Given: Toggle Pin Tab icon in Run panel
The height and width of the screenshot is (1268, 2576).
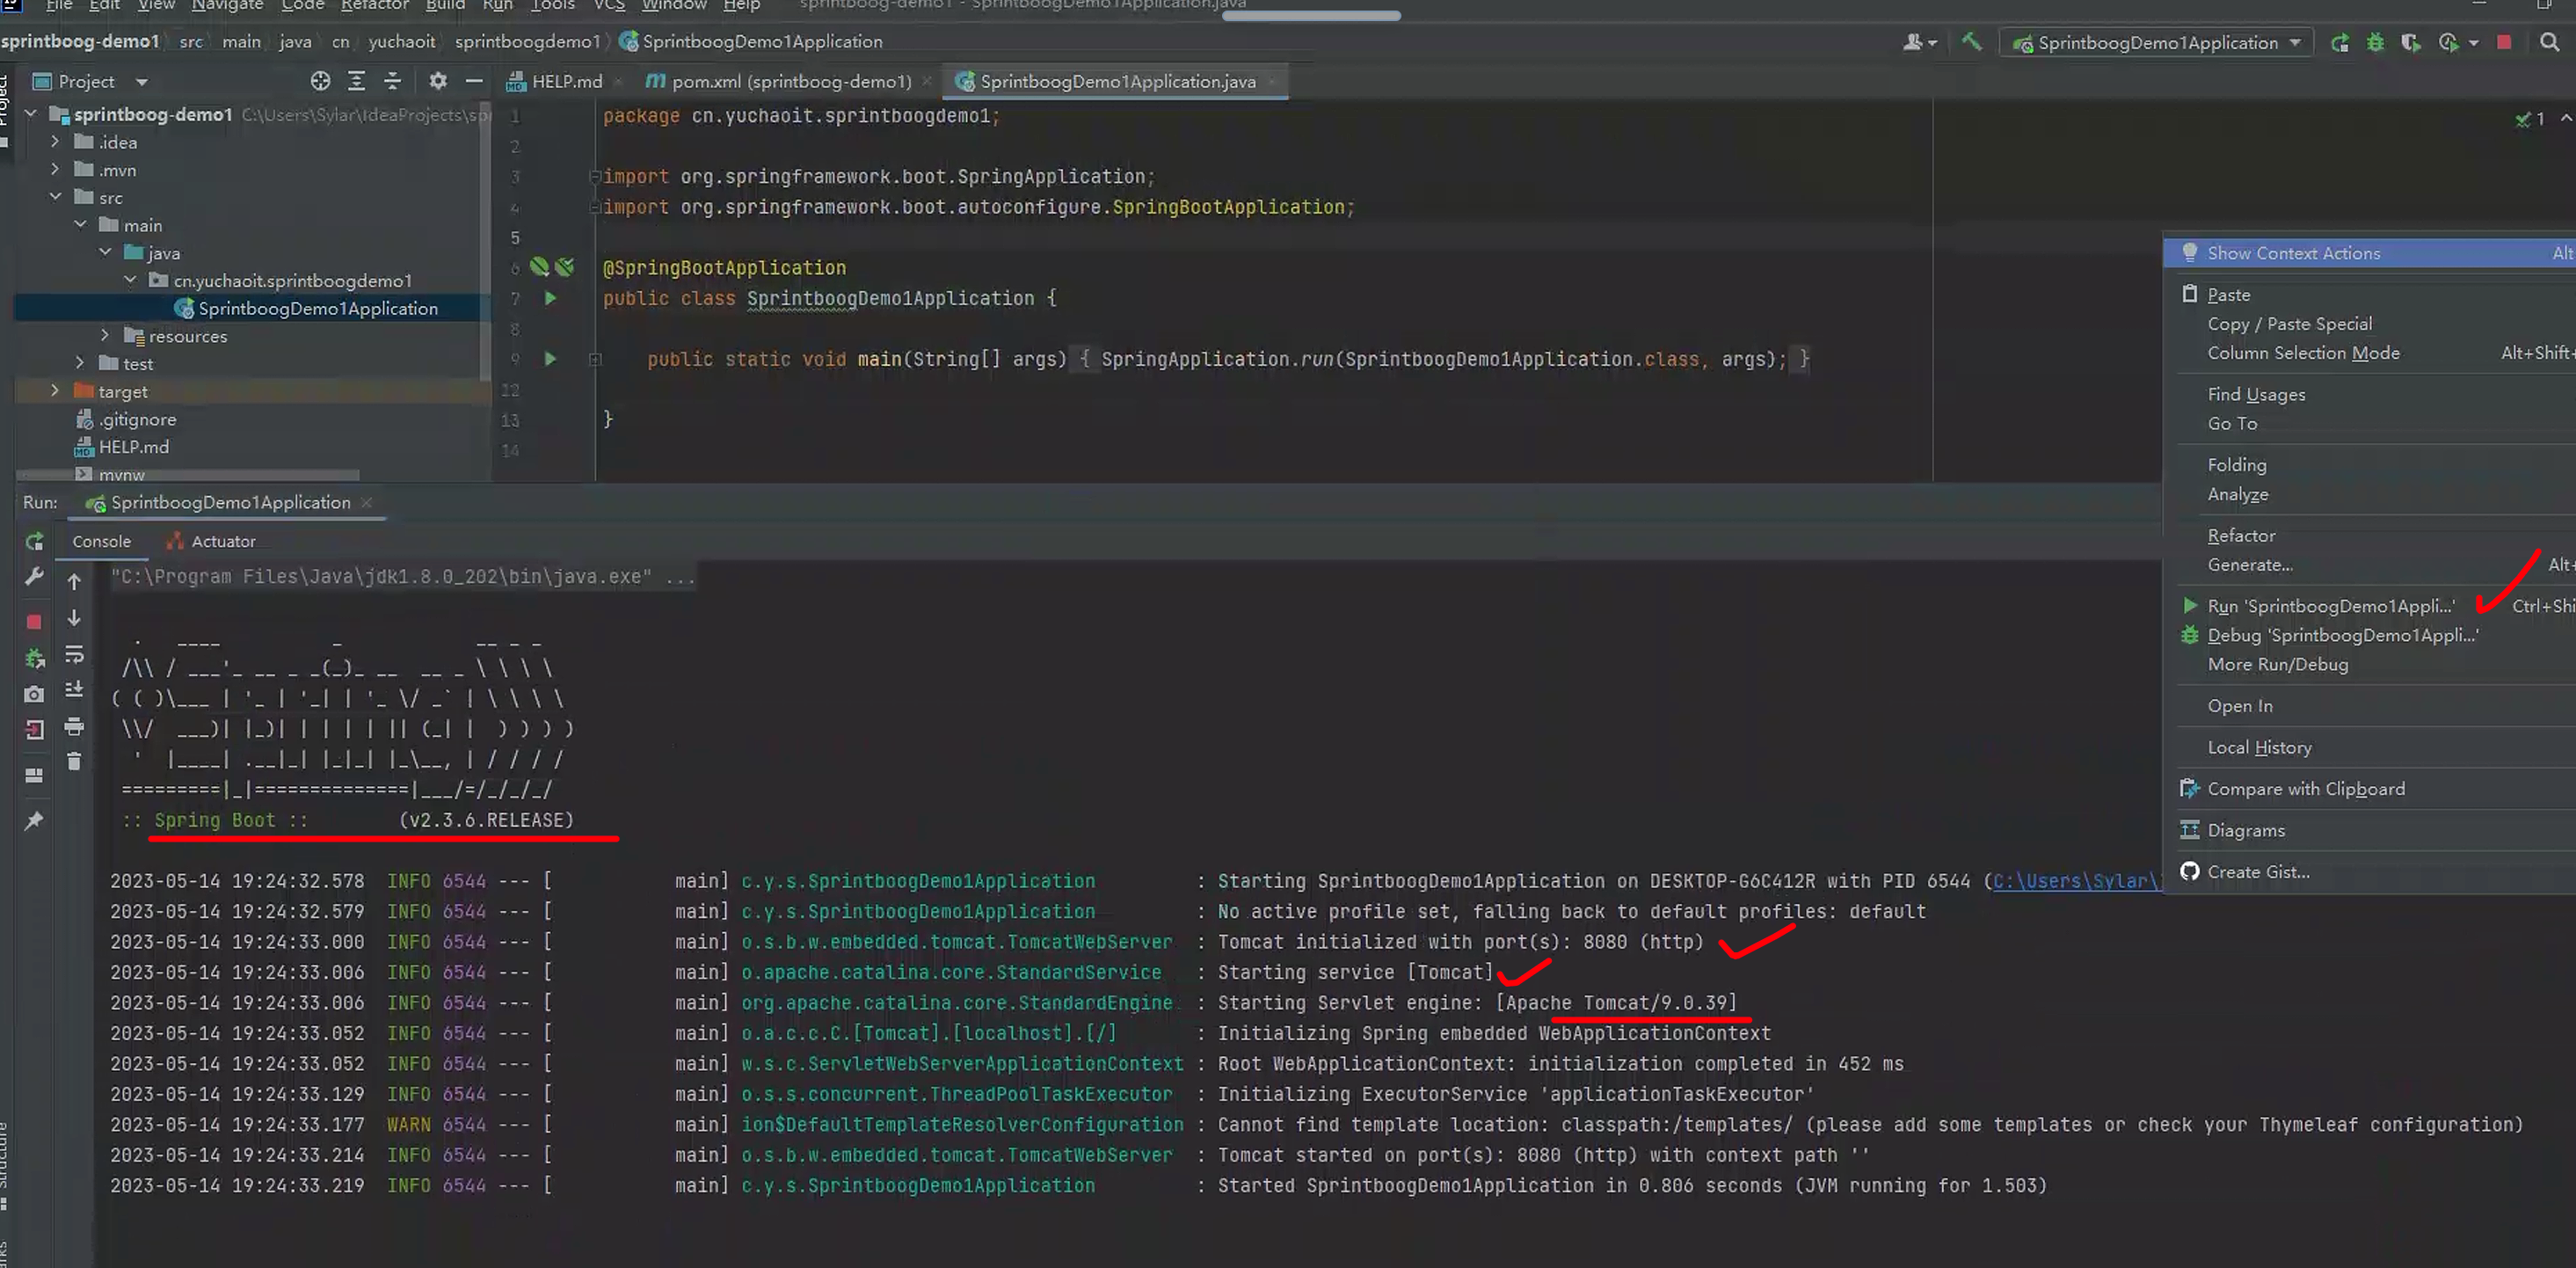Looking at the screenshot, I should (34, 820).
